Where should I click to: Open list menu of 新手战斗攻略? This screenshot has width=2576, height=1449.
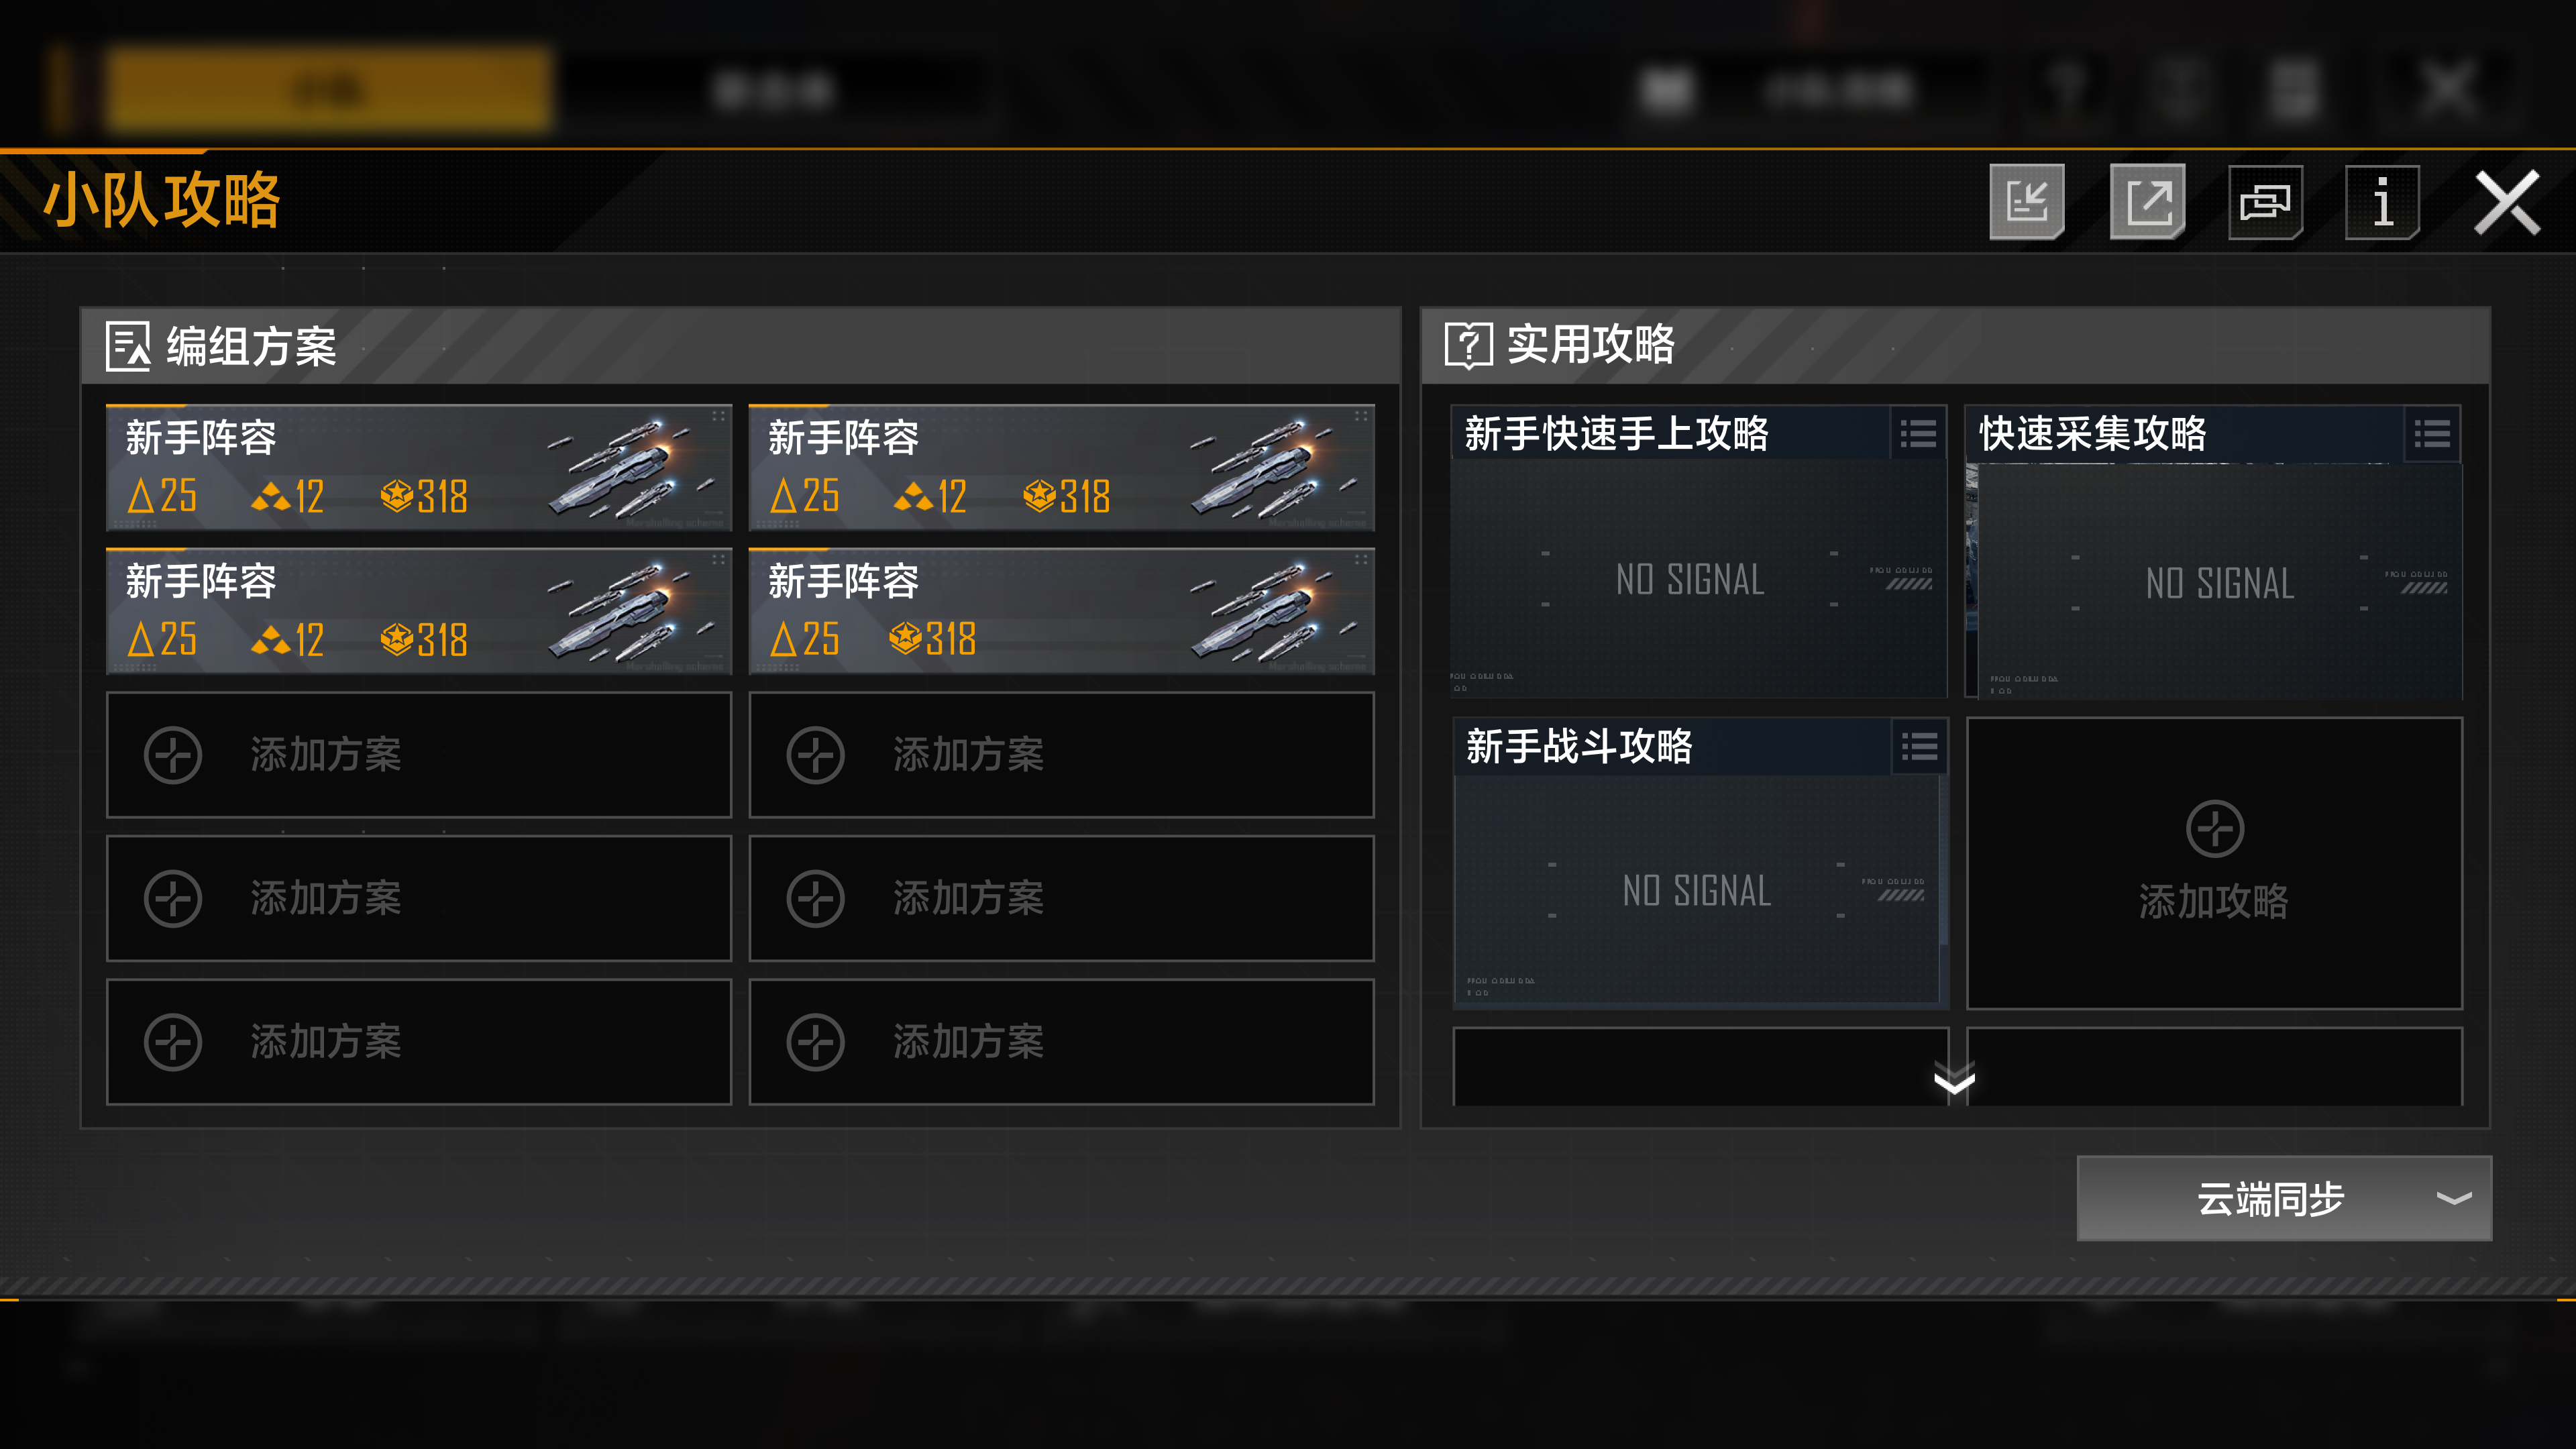[x=1919, y=746]
